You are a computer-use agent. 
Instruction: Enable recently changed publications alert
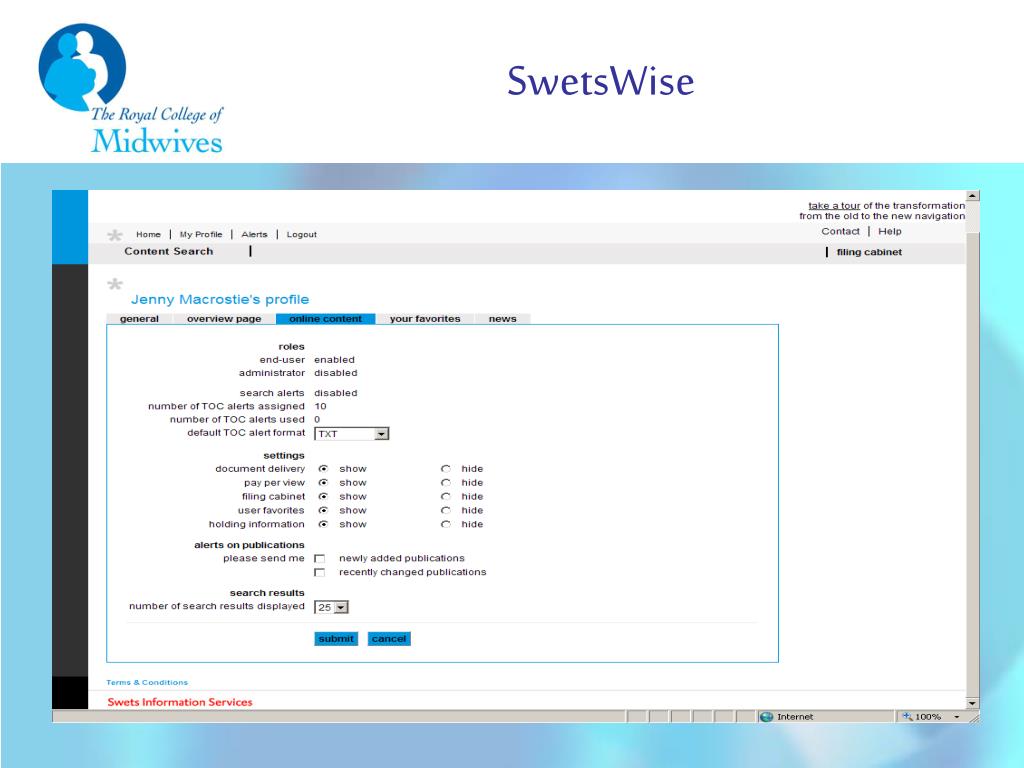coord(319,572)
